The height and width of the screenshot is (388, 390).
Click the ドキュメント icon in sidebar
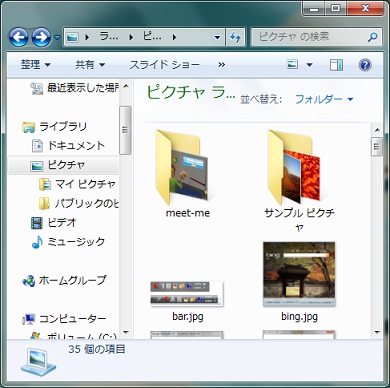pos(37,146)
